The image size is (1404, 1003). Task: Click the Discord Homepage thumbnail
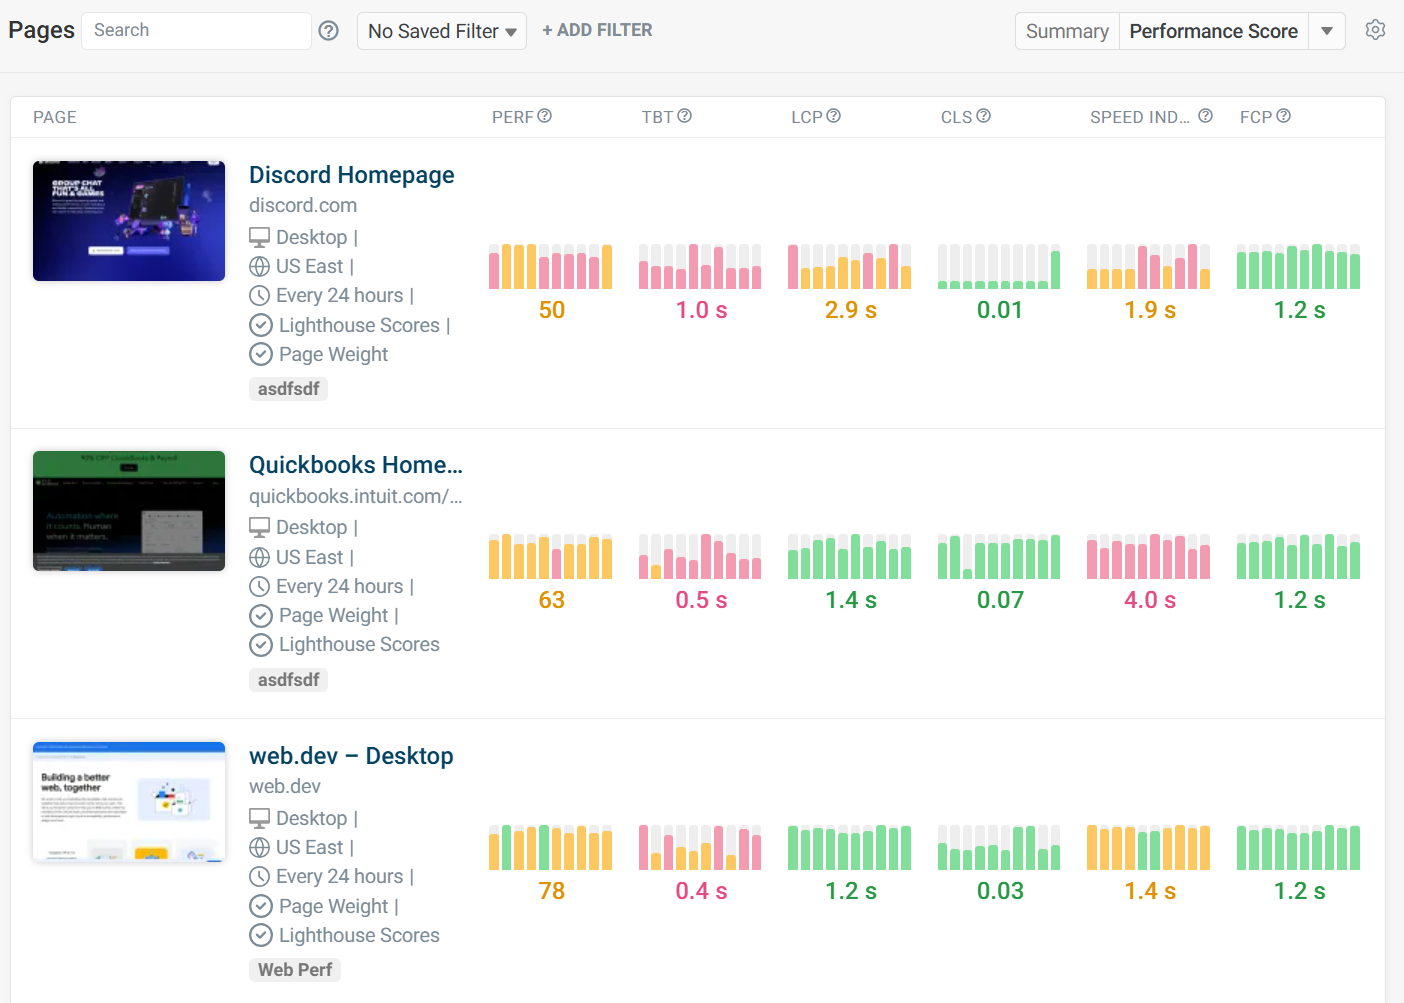tap(129, 221)
